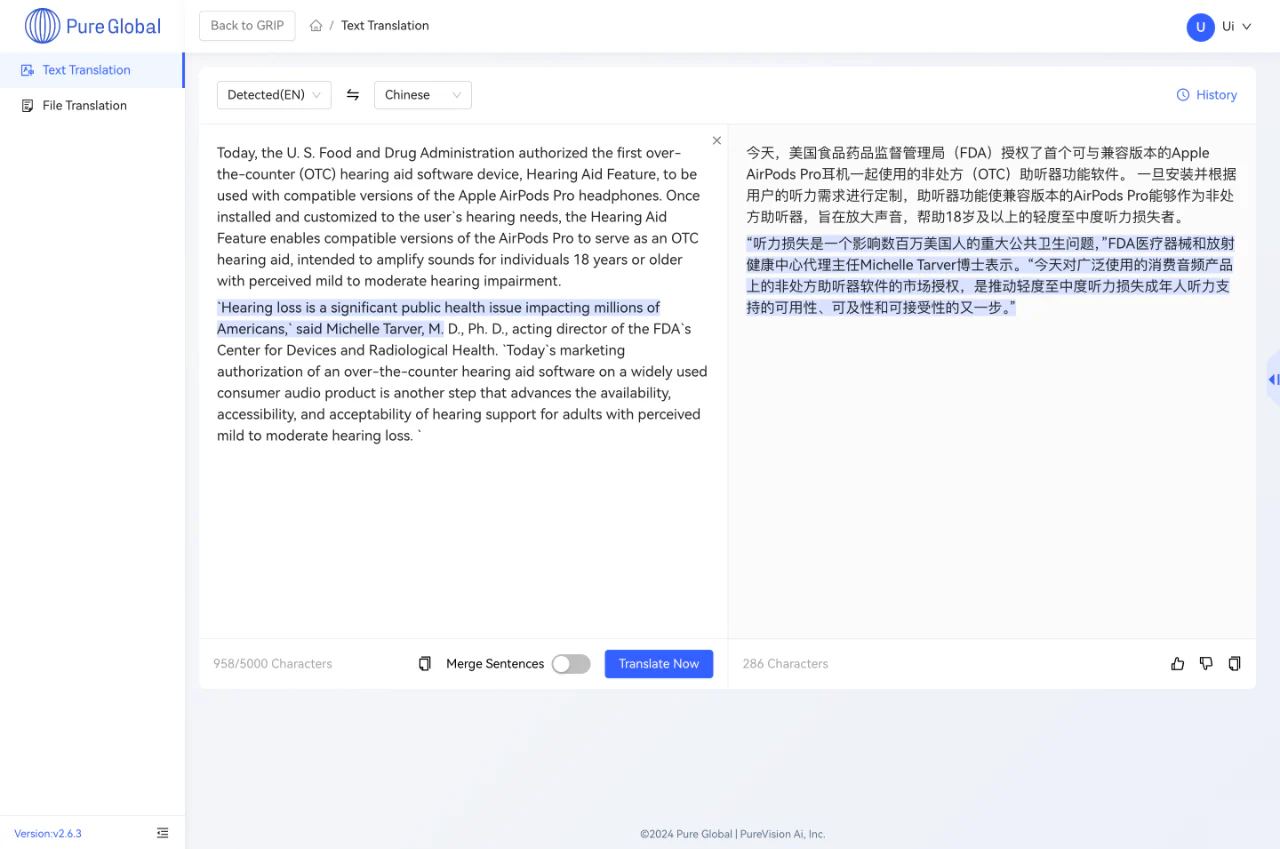Click the Back to GRIP button

[247, 26]
